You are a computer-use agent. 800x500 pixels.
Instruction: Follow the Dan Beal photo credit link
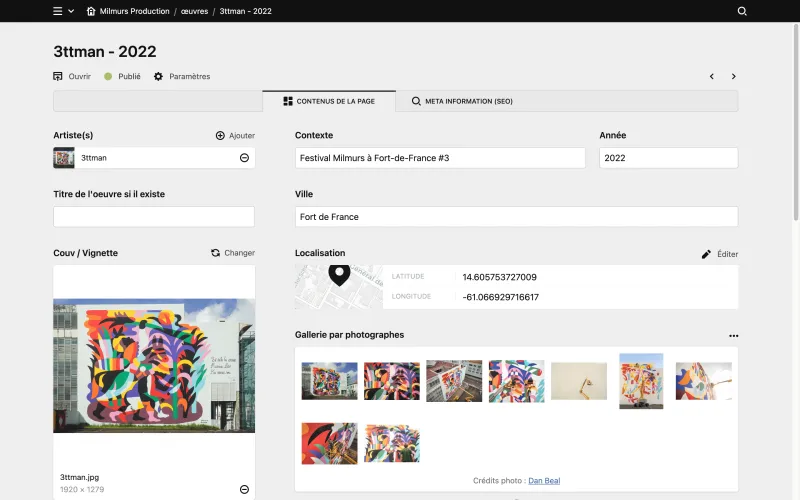click(x=544, y=481)
